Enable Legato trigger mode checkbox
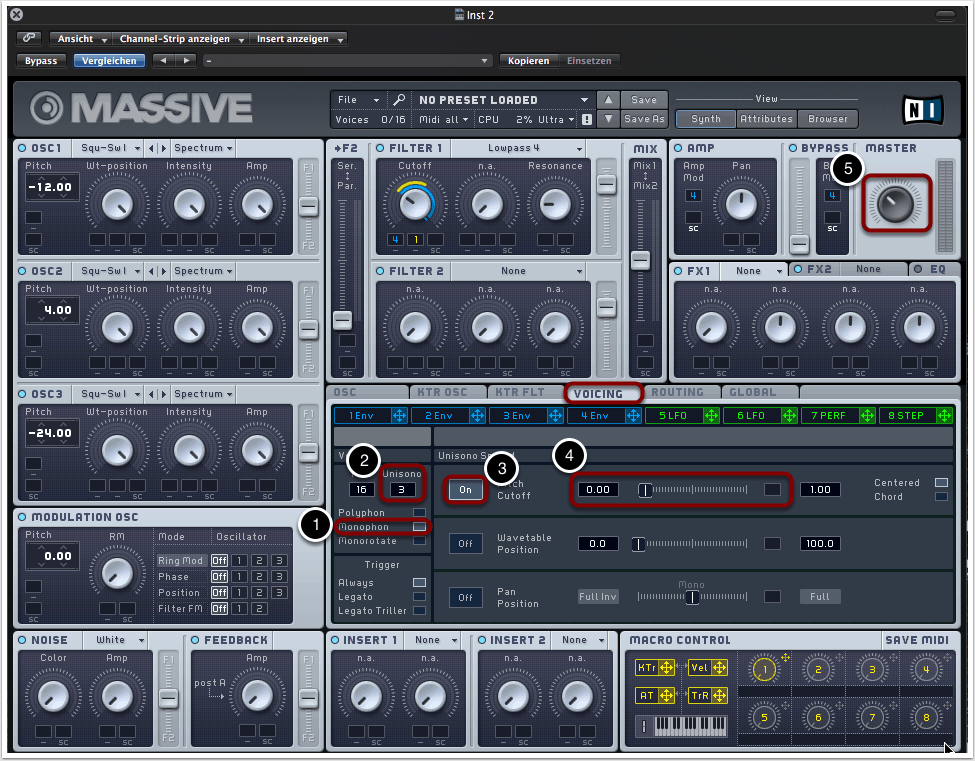The image size is (975, 761). [x=419, y=596]
